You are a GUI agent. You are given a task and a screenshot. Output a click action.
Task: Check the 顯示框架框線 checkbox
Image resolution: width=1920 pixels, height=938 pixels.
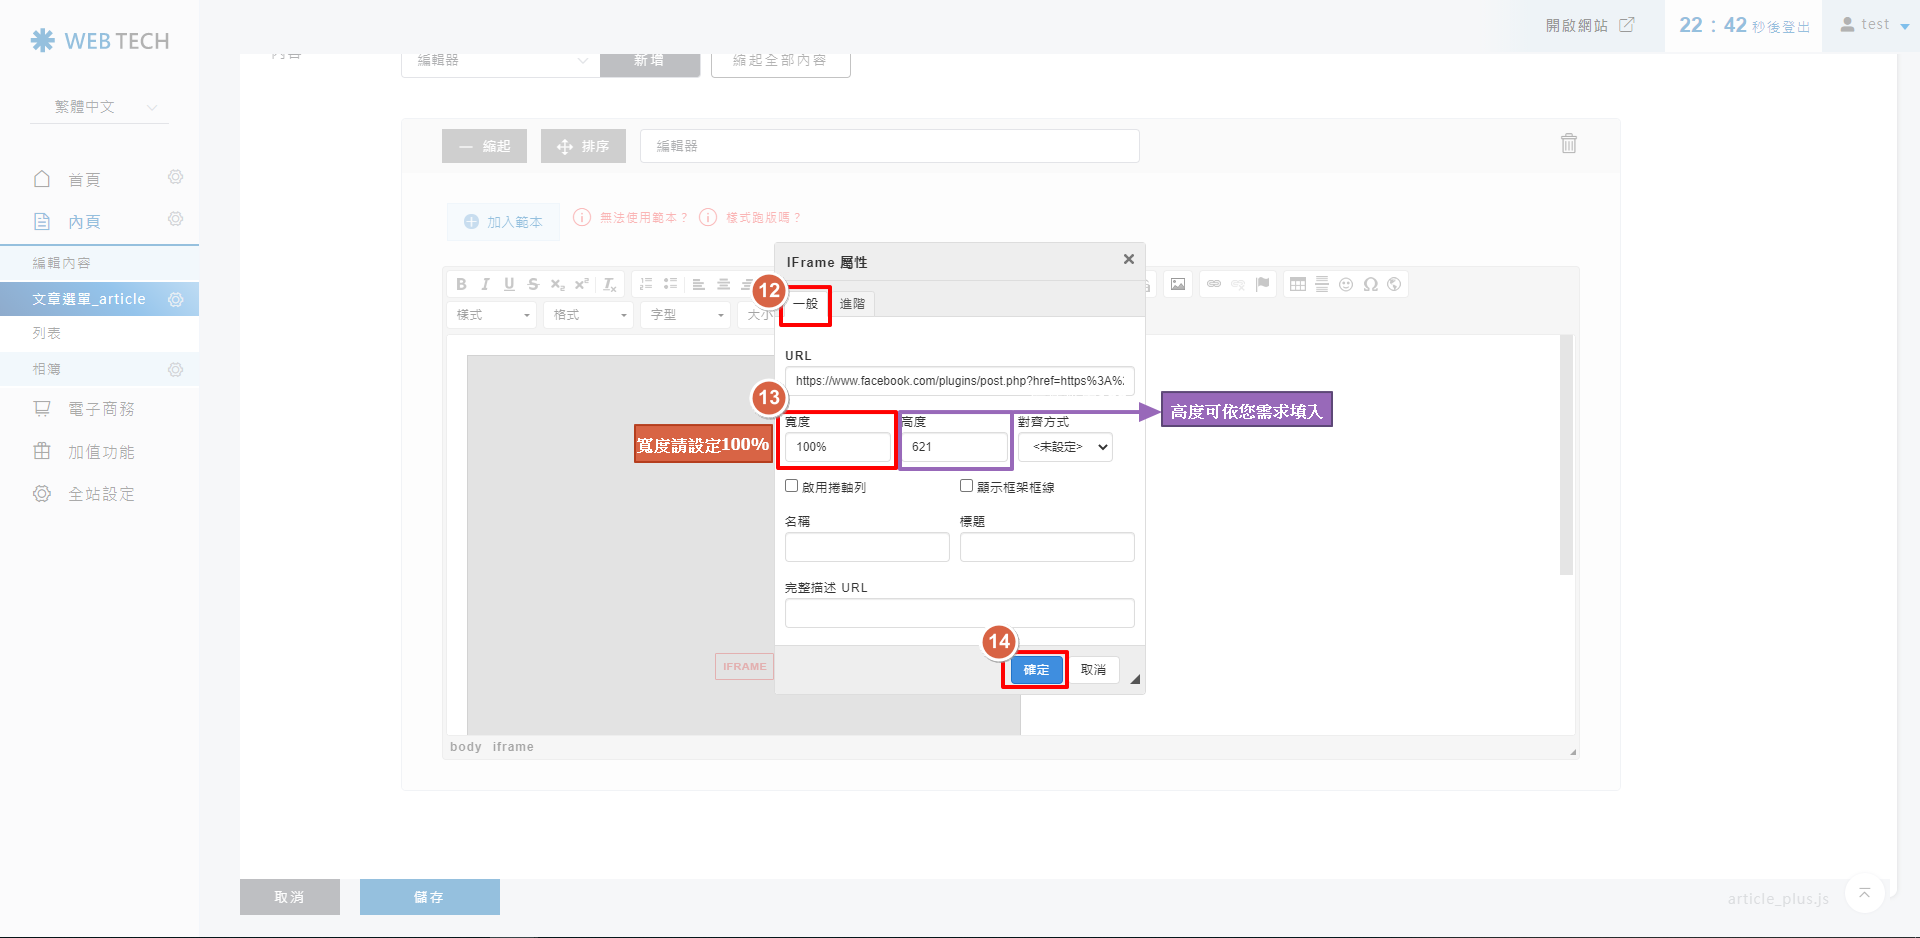966,486
